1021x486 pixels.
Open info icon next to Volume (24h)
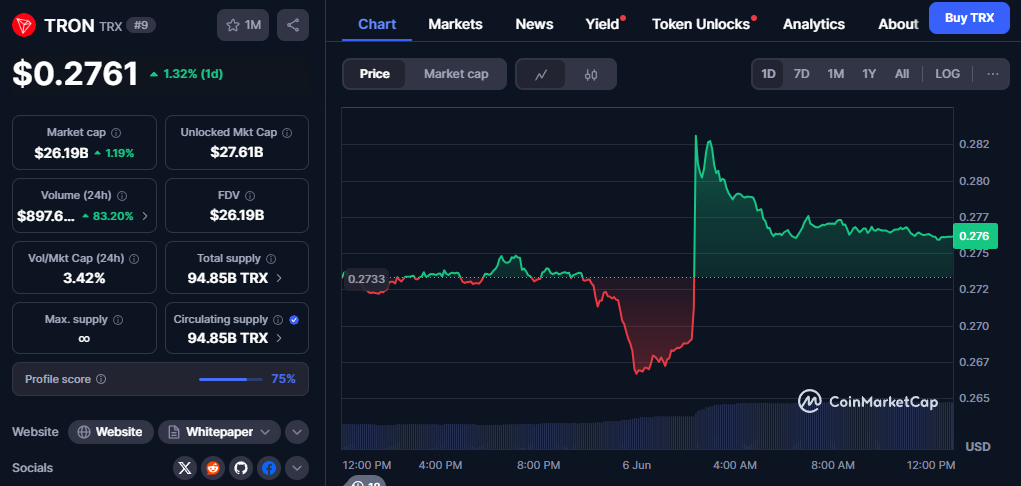pyautogui.click(x=122, y=195)
